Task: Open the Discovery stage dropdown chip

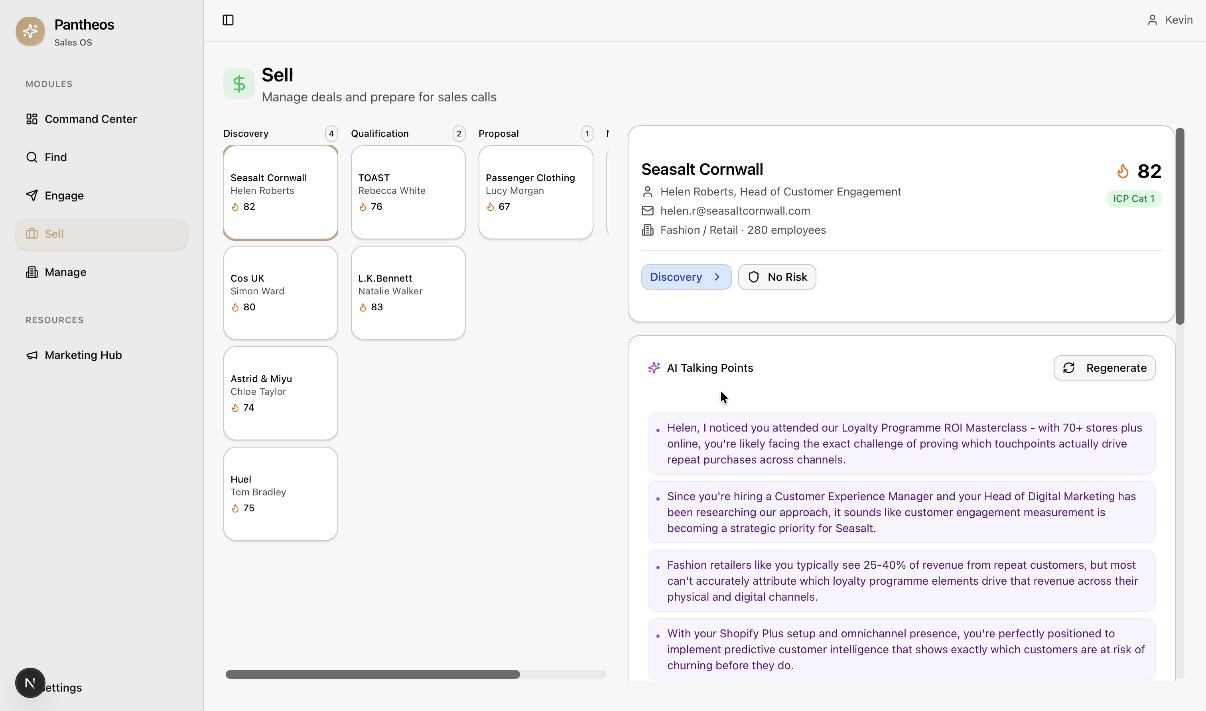Action: point(686,277)
